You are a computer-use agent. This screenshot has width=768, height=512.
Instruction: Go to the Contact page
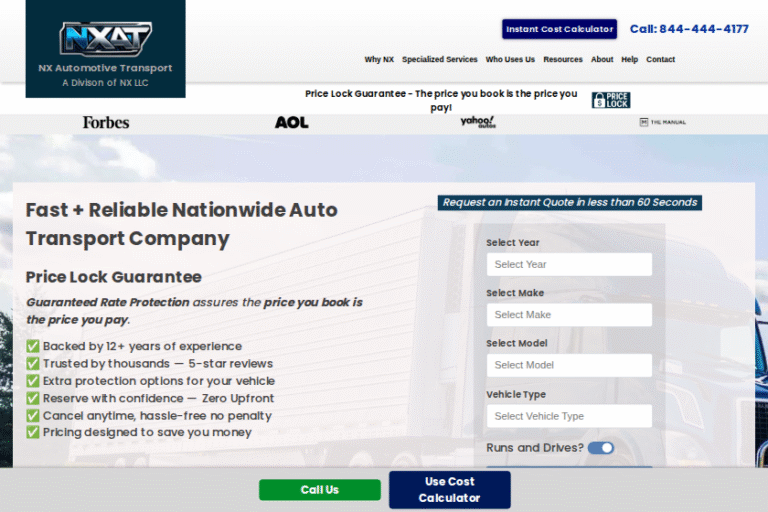point(660,60)
